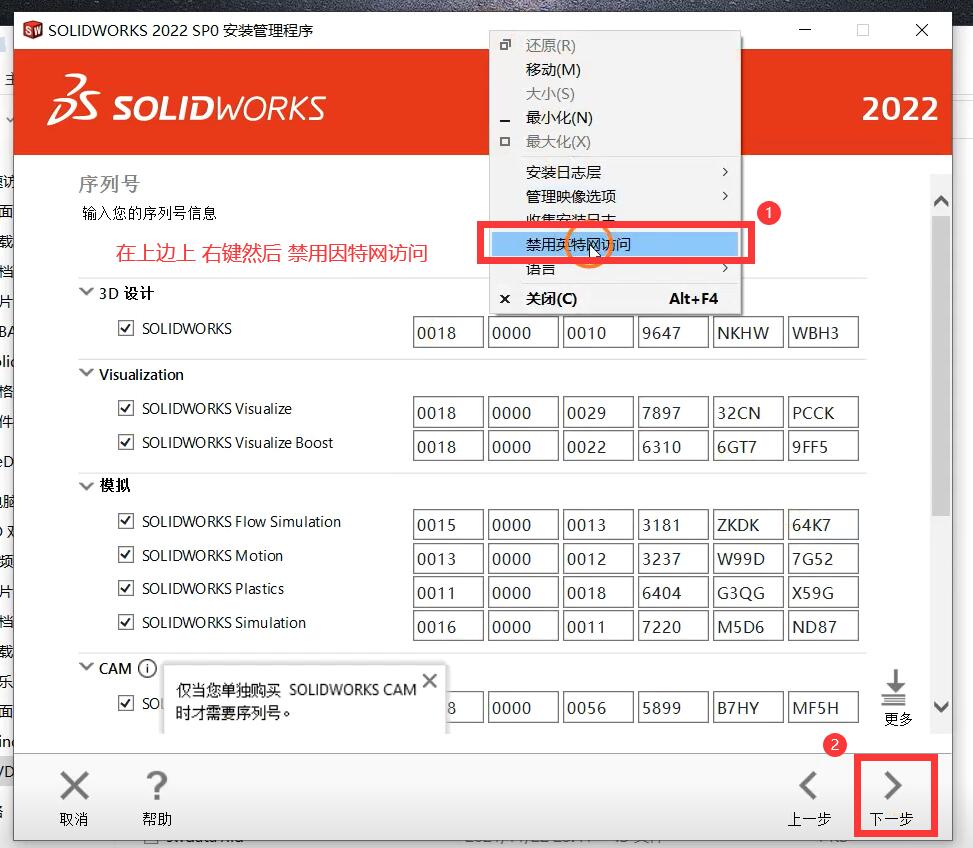Choose 最大化(X) in system menu

click(x=614, y=141)
